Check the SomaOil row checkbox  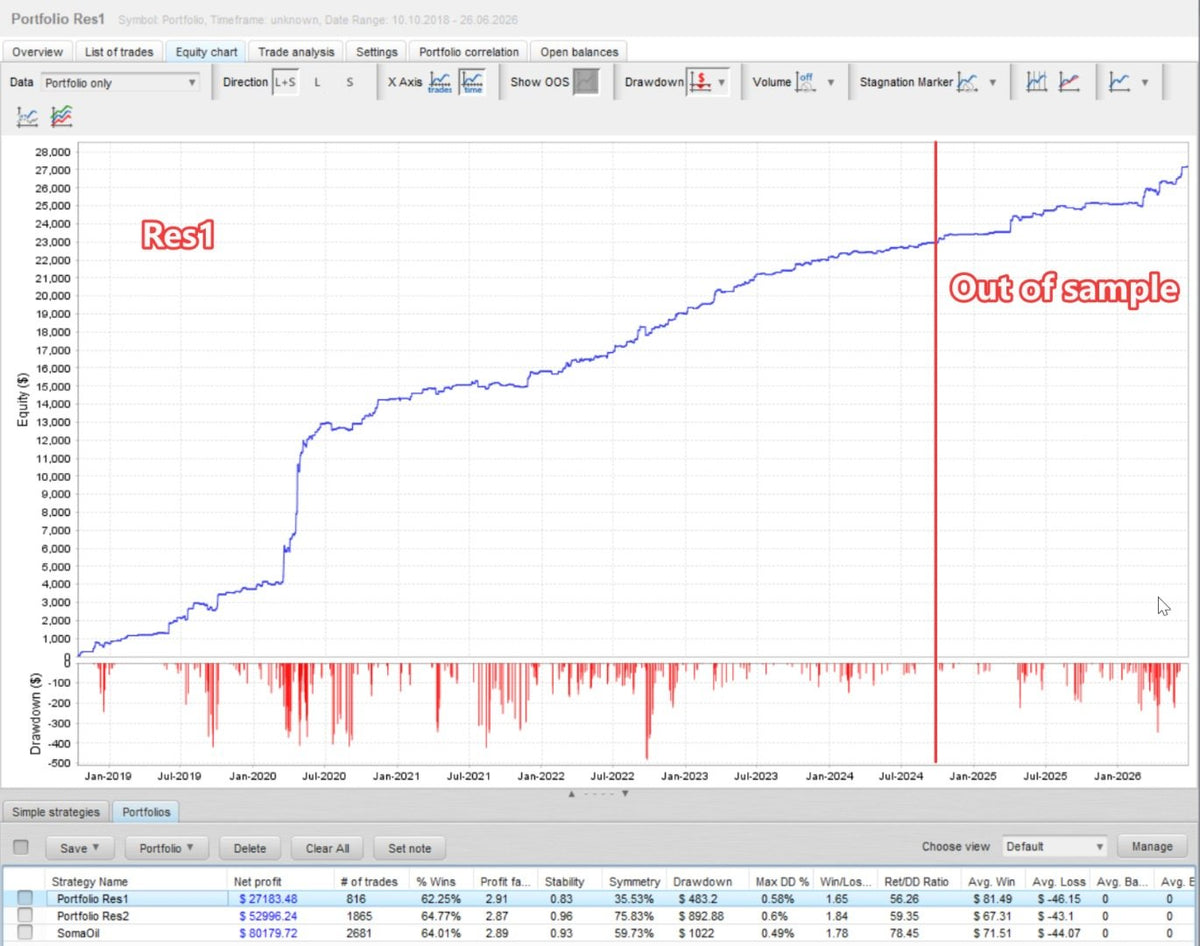click(24, 933)
